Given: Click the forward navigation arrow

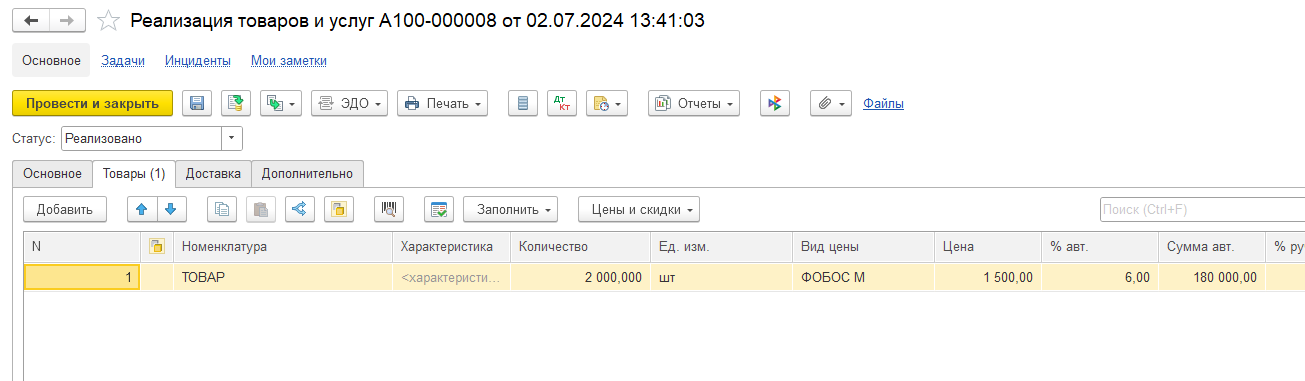Looking at the screenshot, I should point(67,21).
